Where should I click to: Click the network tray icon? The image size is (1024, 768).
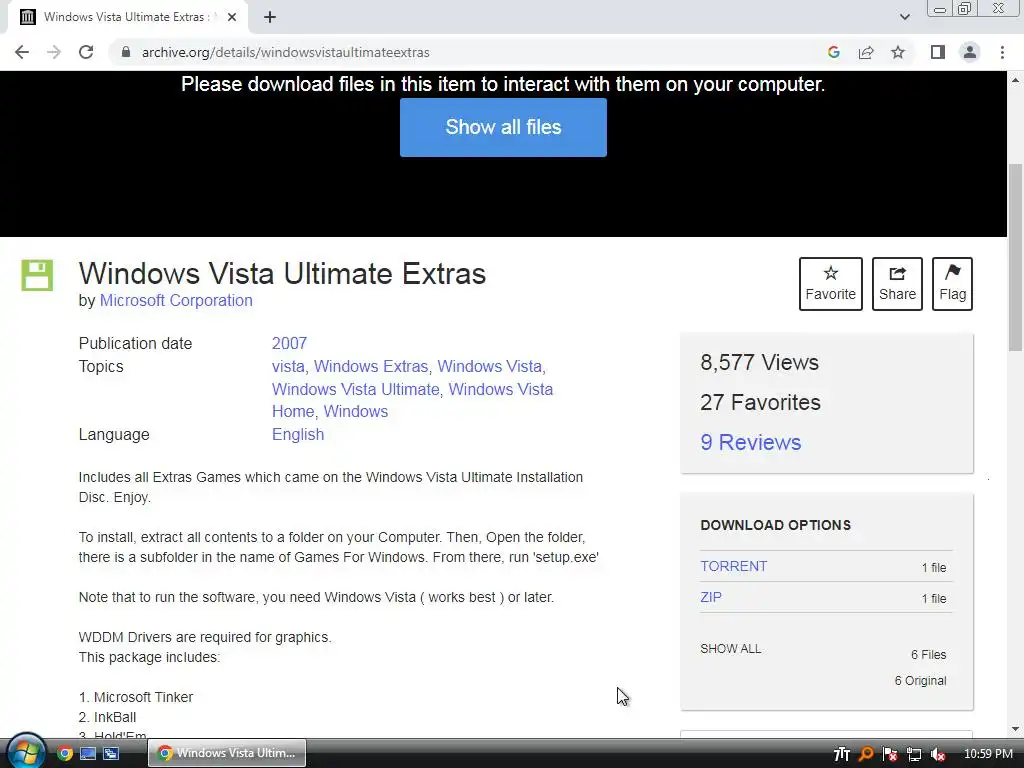(914, 754)
